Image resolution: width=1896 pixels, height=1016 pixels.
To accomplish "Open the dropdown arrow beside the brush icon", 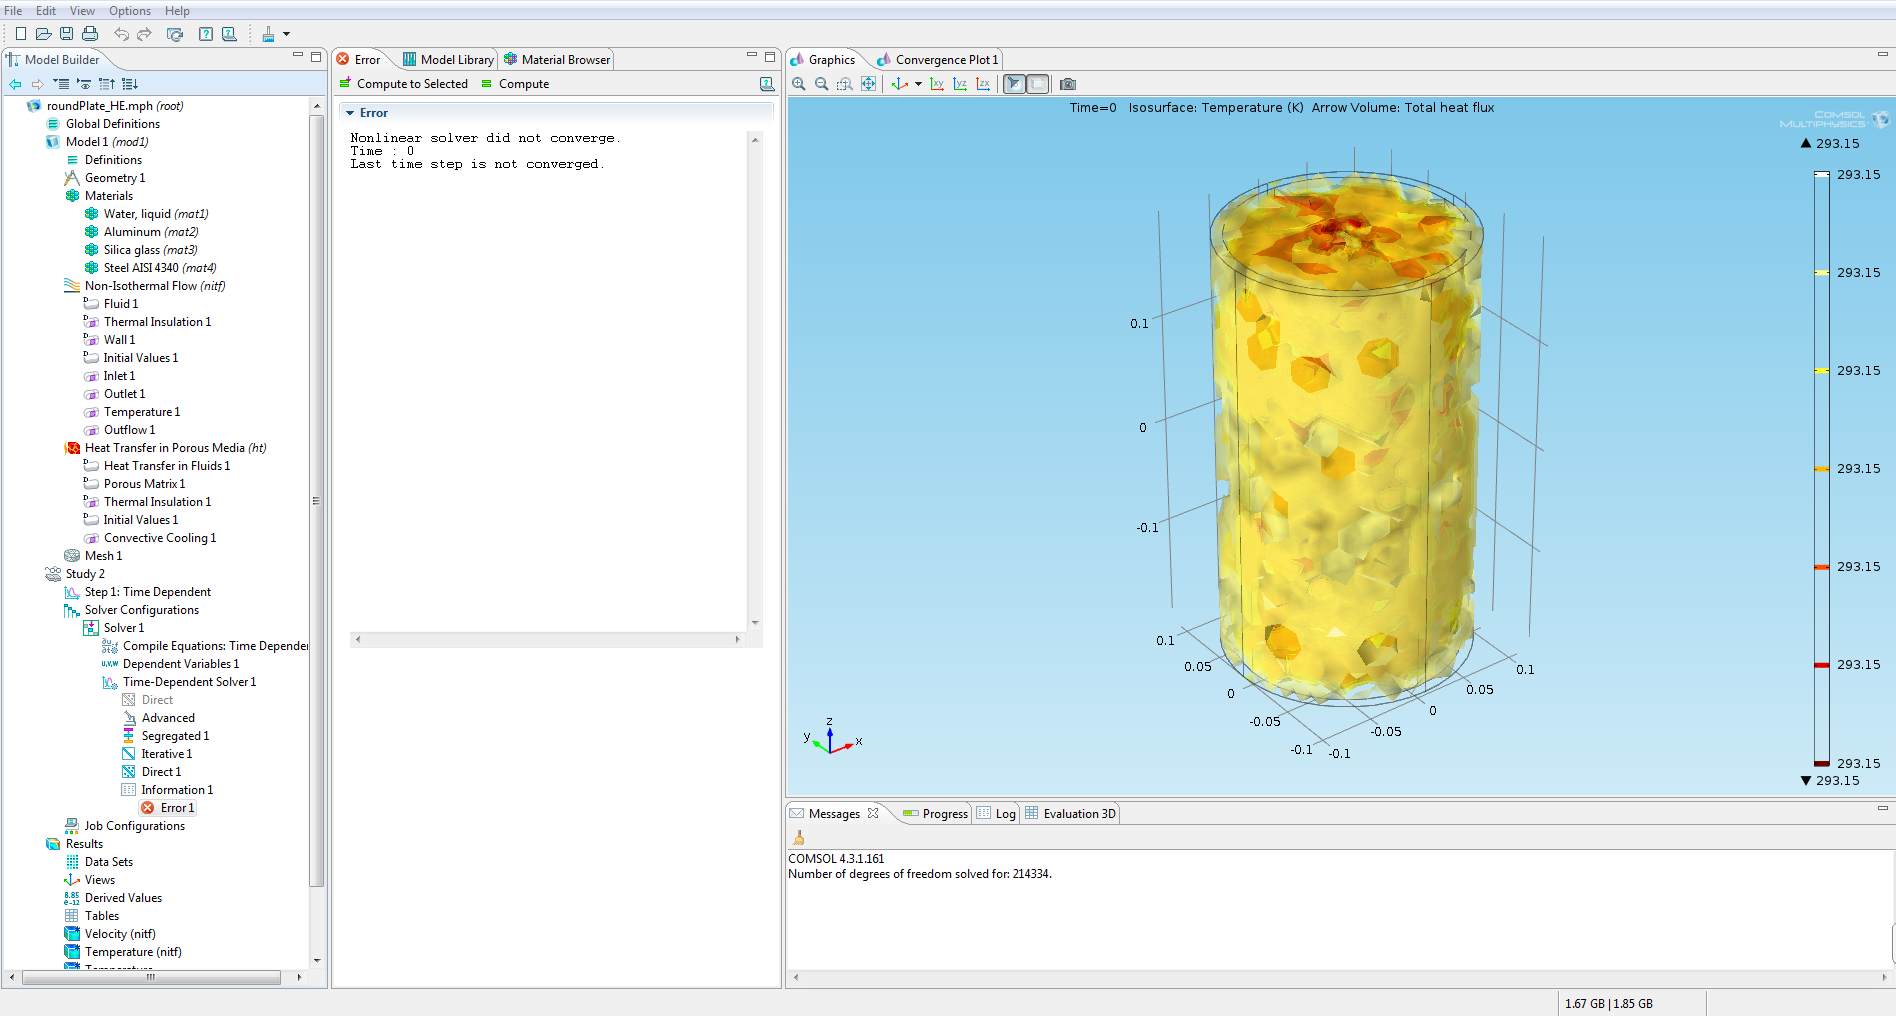I will [286, 34].
